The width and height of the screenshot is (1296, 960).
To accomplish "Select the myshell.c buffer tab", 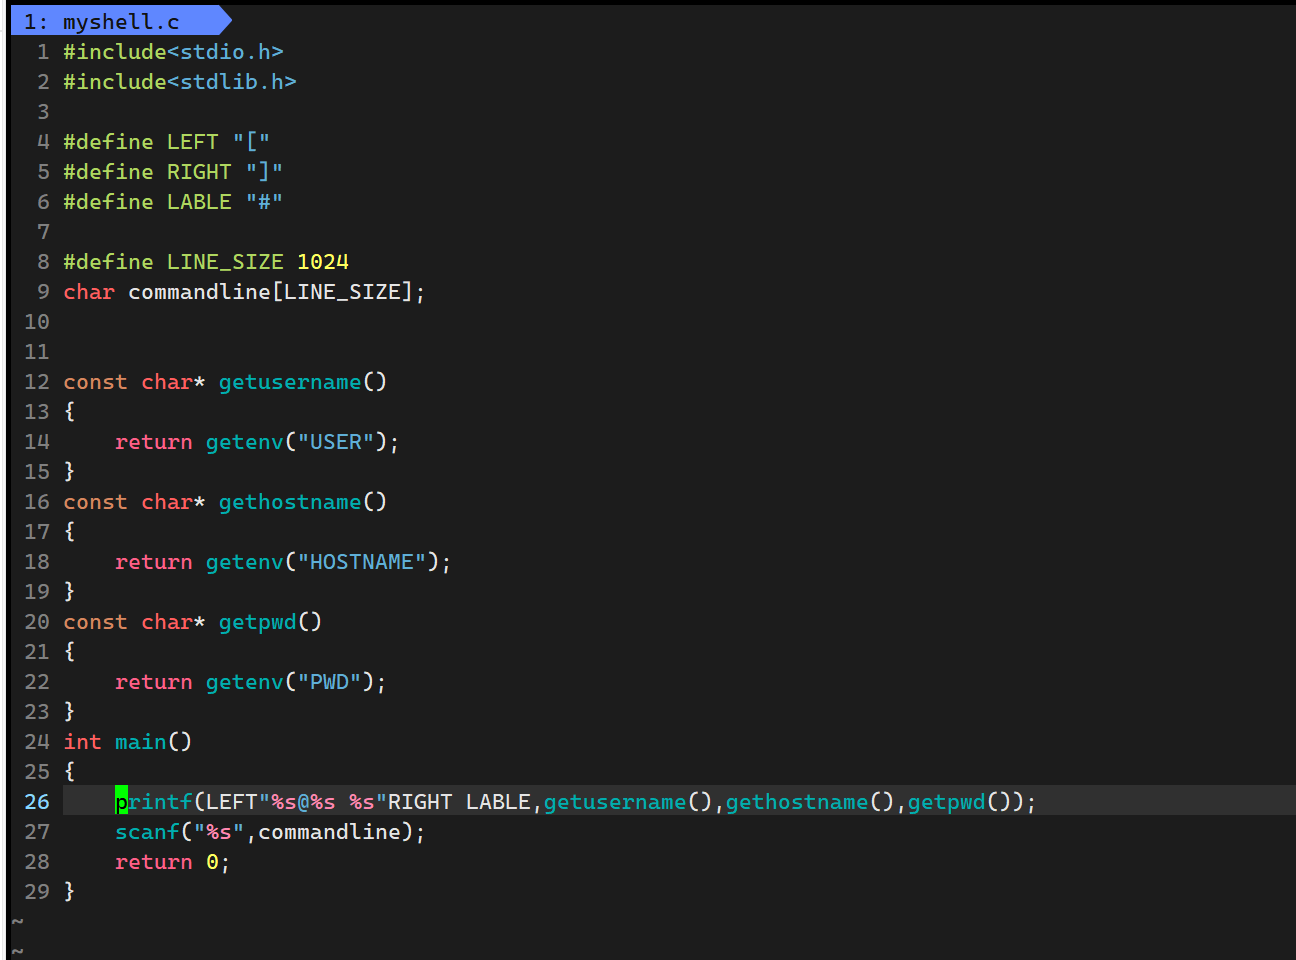I will click(x=120, y=21).
